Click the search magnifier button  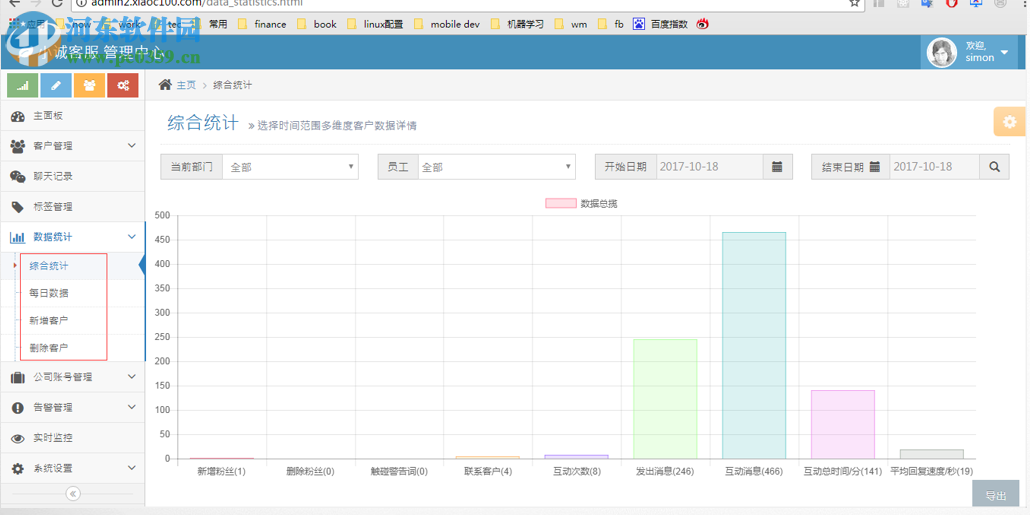[995, 167]
